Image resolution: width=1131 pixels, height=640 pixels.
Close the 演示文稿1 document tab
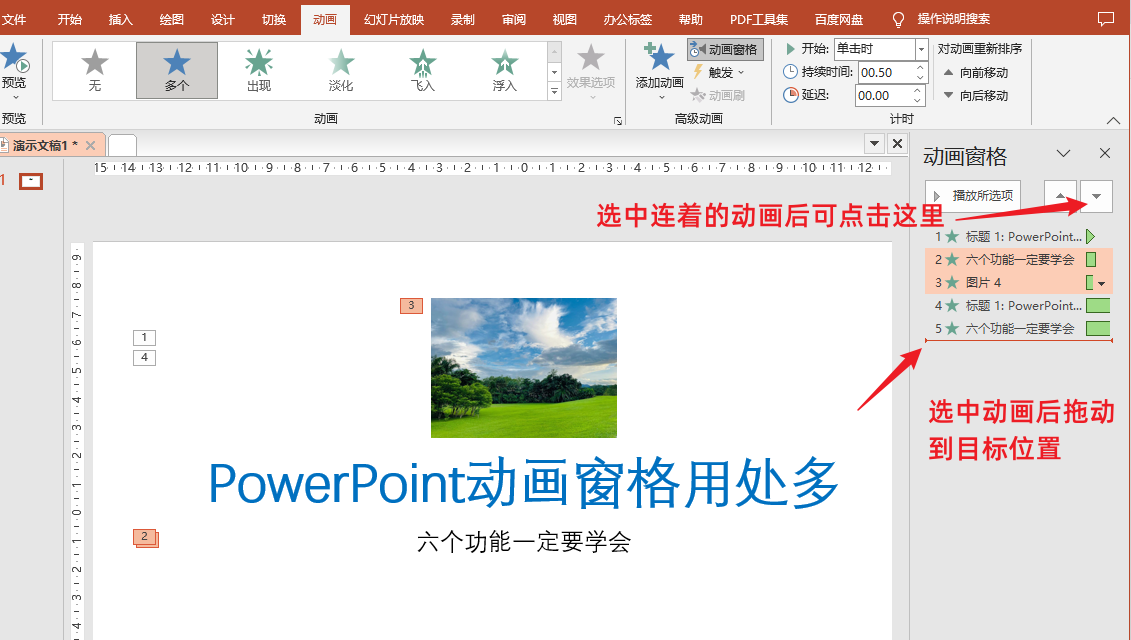point(90,145)
